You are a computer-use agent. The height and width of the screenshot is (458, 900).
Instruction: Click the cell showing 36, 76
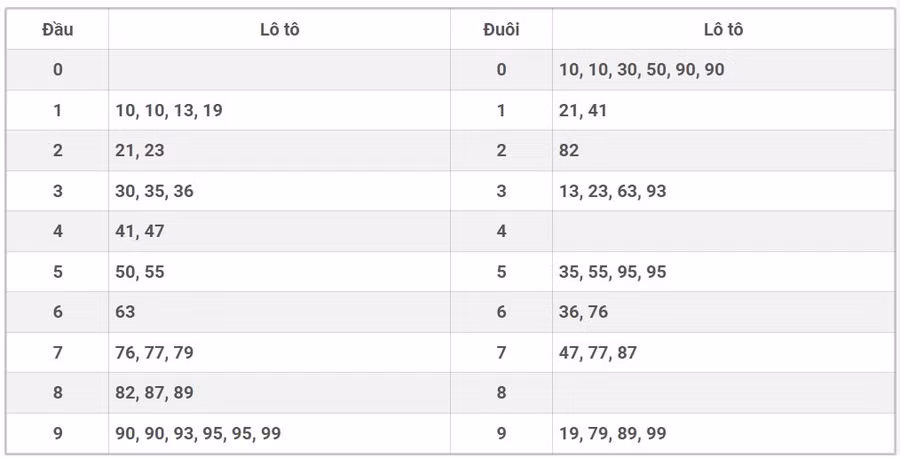click(584, 312)
